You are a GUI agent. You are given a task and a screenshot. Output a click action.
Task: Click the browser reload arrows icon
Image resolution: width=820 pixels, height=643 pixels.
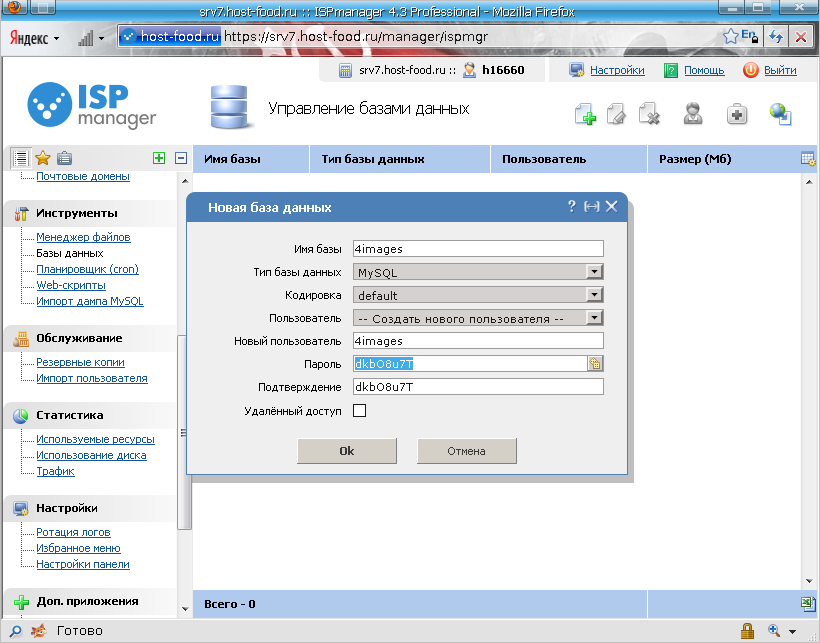776,37
